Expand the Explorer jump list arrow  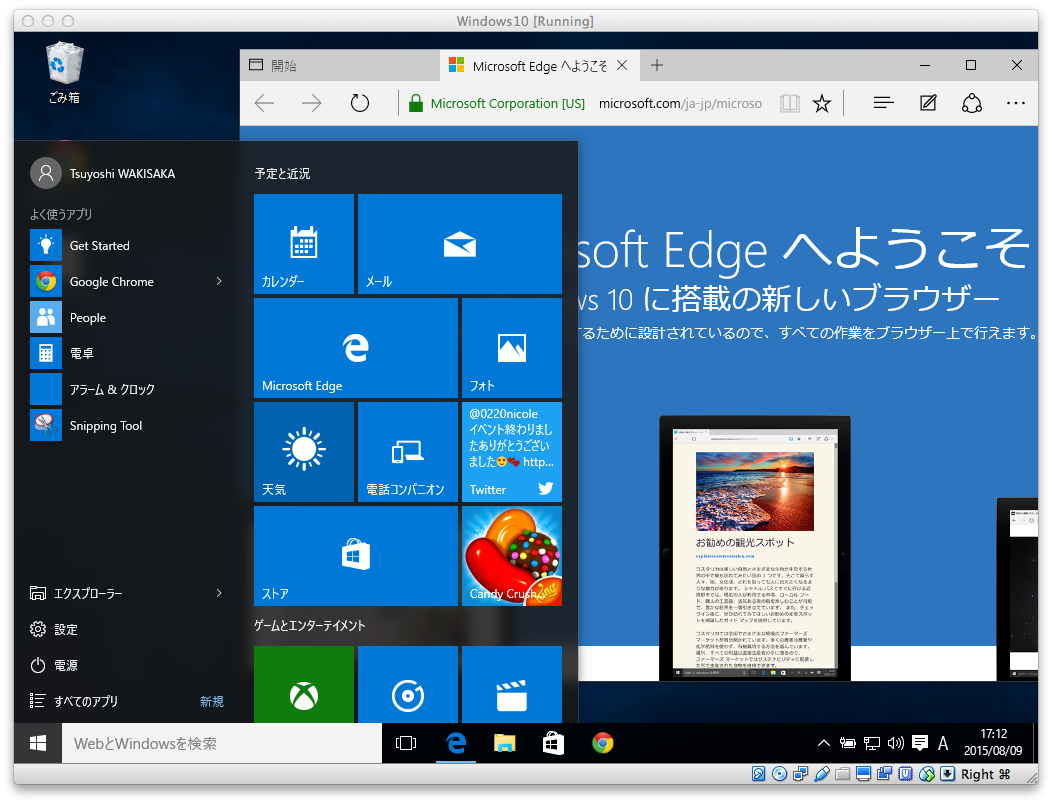pyautogui.click(x=219, y=593)
